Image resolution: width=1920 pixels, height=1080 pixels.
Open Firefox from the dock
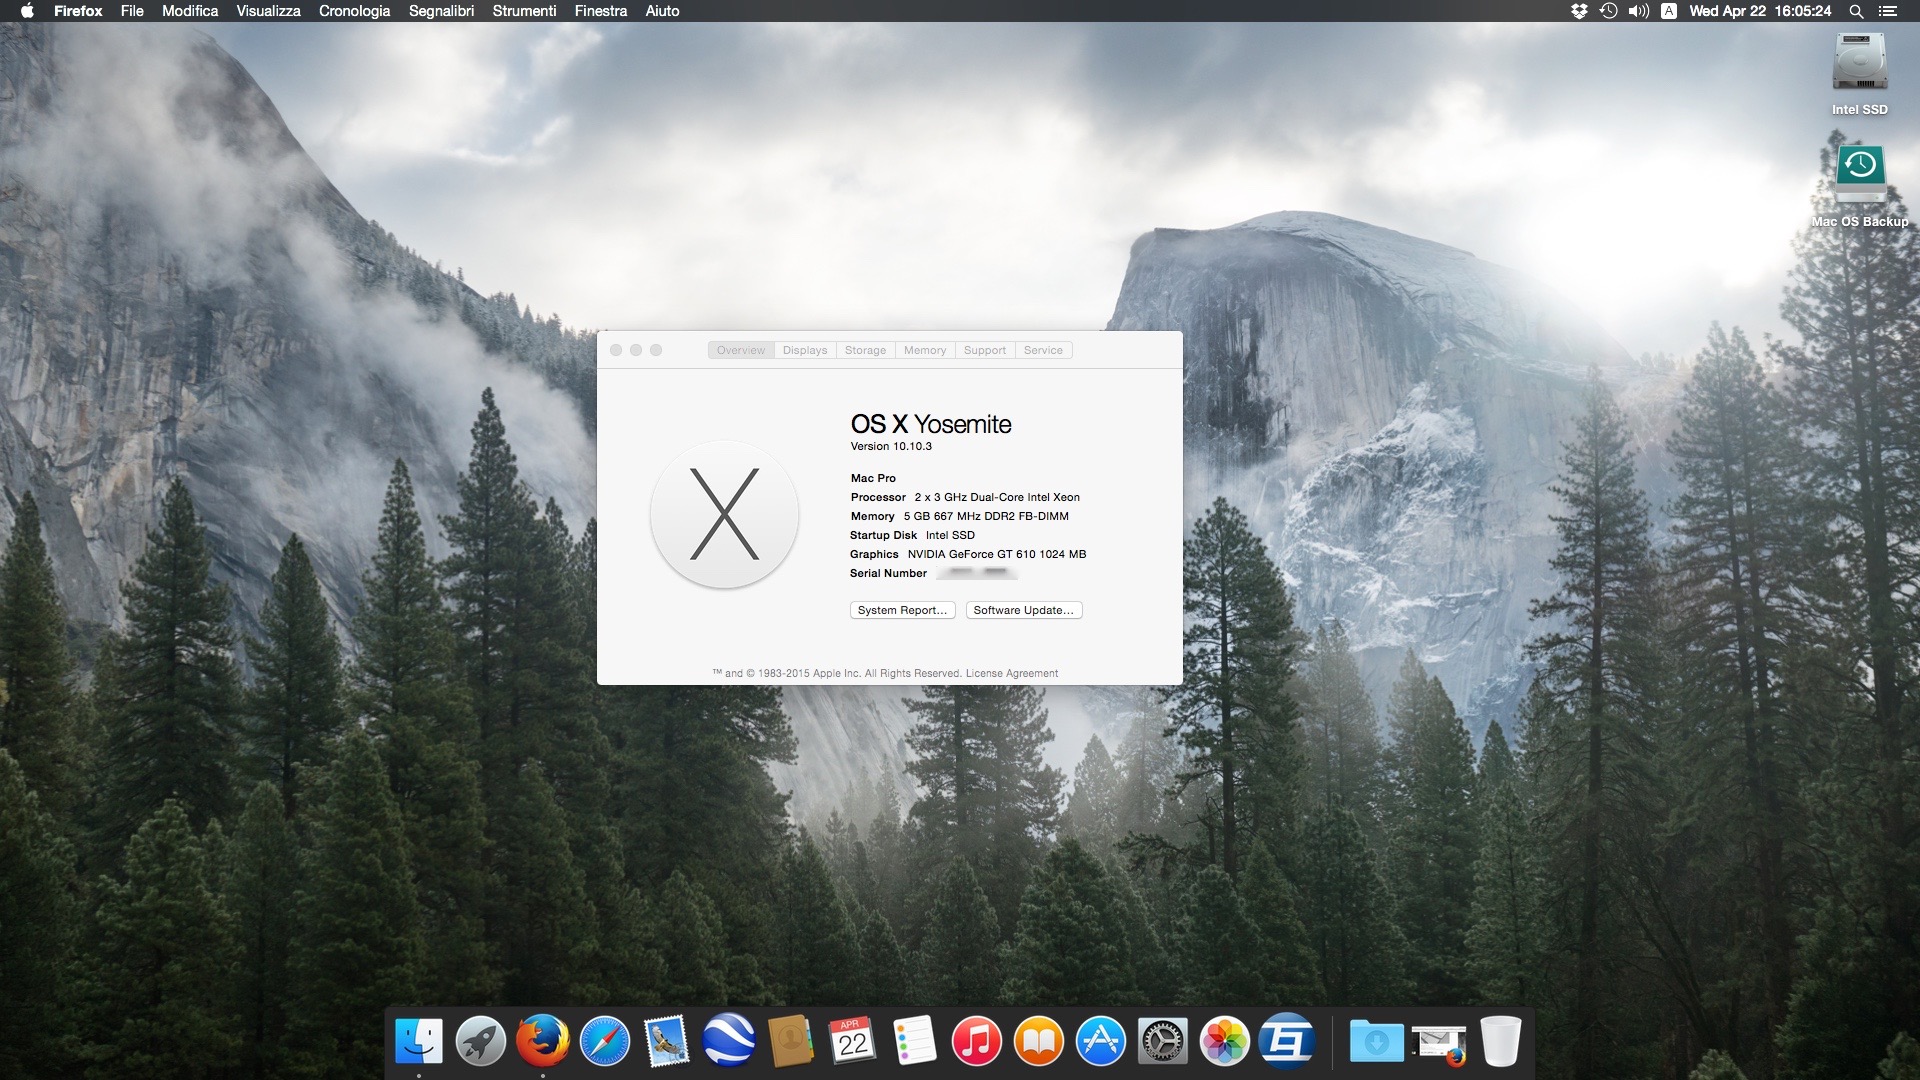click(x=543, y=1042)
